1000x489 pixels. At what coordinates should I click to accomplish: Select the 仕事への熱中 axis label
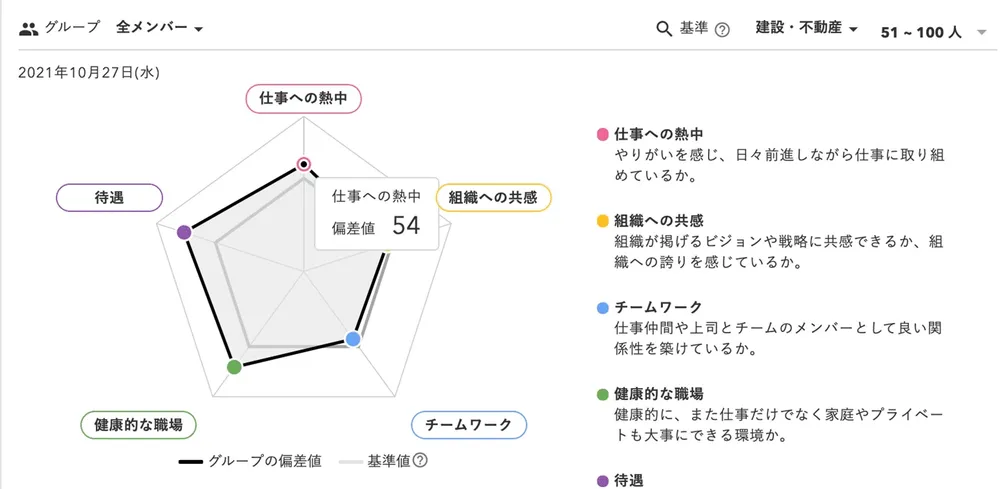tap(303, 98)
